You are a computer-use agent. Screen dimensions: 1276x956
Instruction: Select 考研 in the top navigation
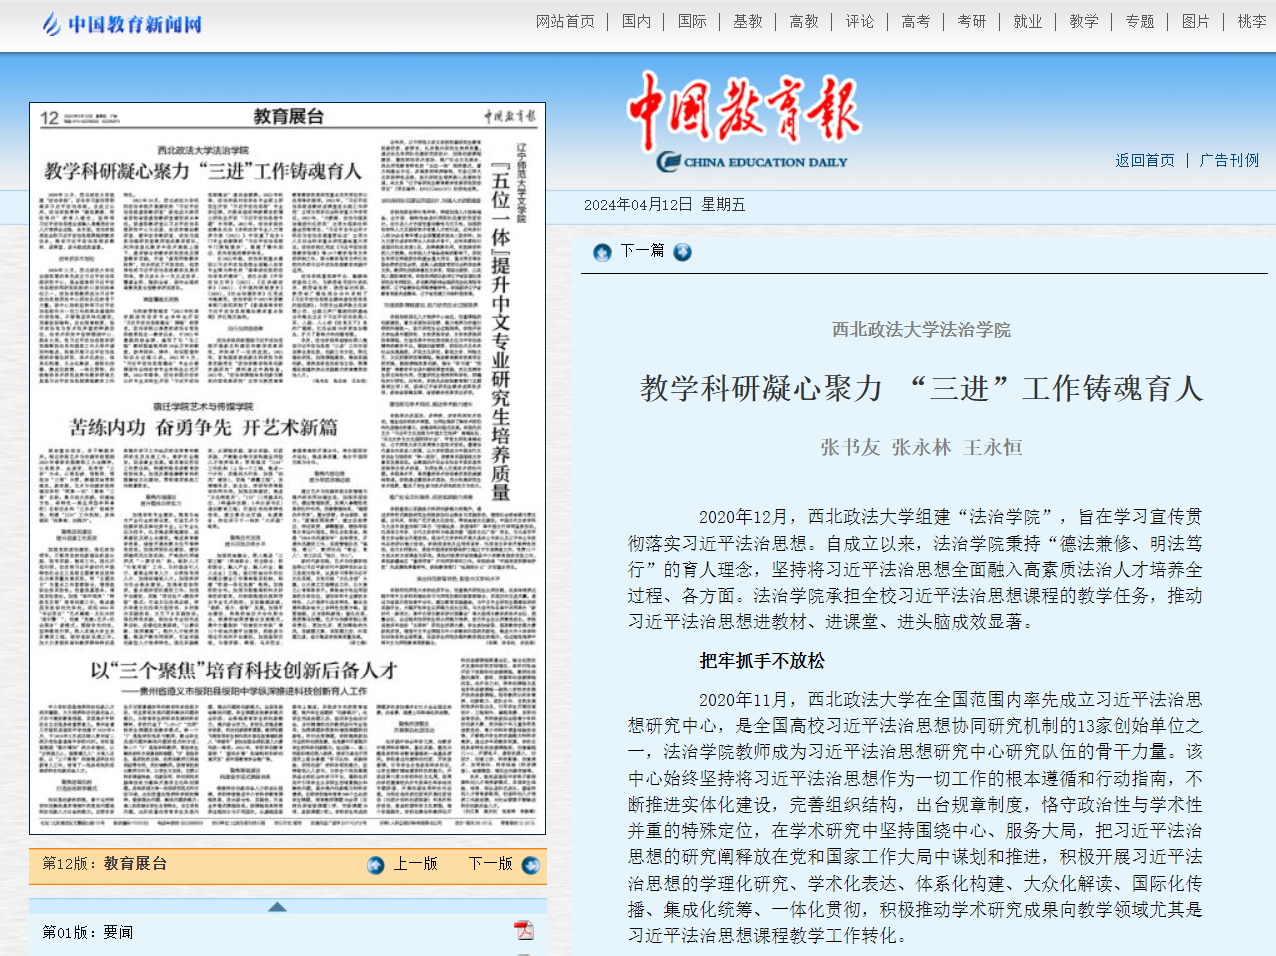tap(971, 21)
